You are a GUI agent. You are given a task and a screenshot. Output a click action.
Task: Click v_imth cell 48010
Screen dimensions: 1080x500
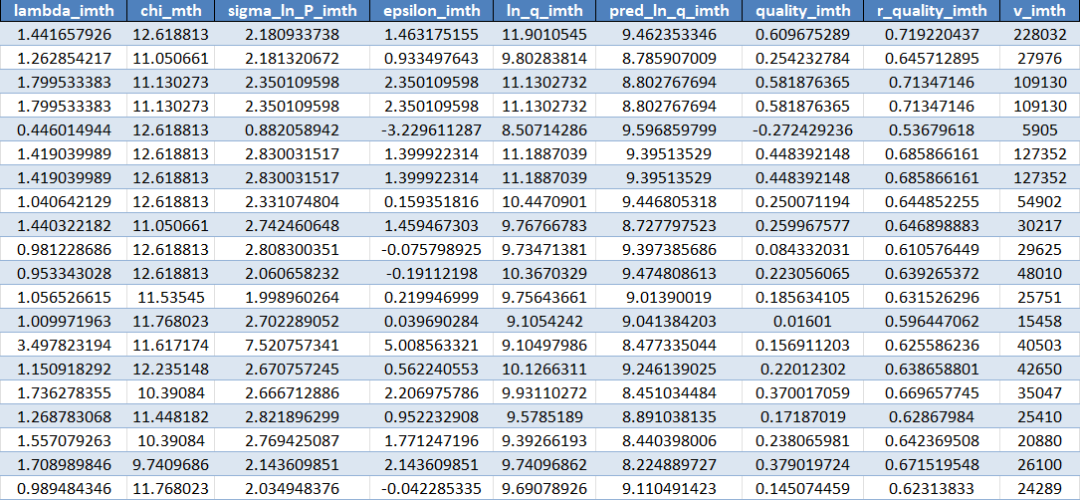coord(1040,272)
